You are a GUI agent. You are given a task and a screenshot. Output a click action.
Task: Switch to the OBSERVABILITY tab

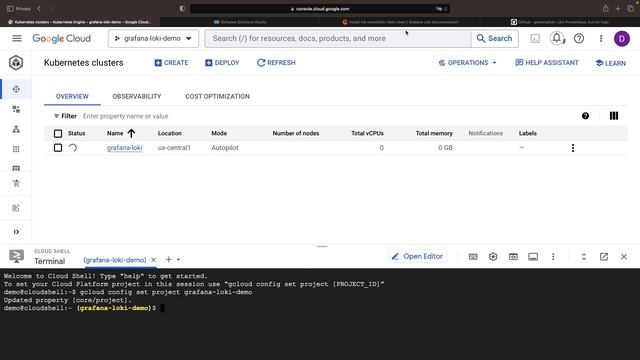point(137,96)
